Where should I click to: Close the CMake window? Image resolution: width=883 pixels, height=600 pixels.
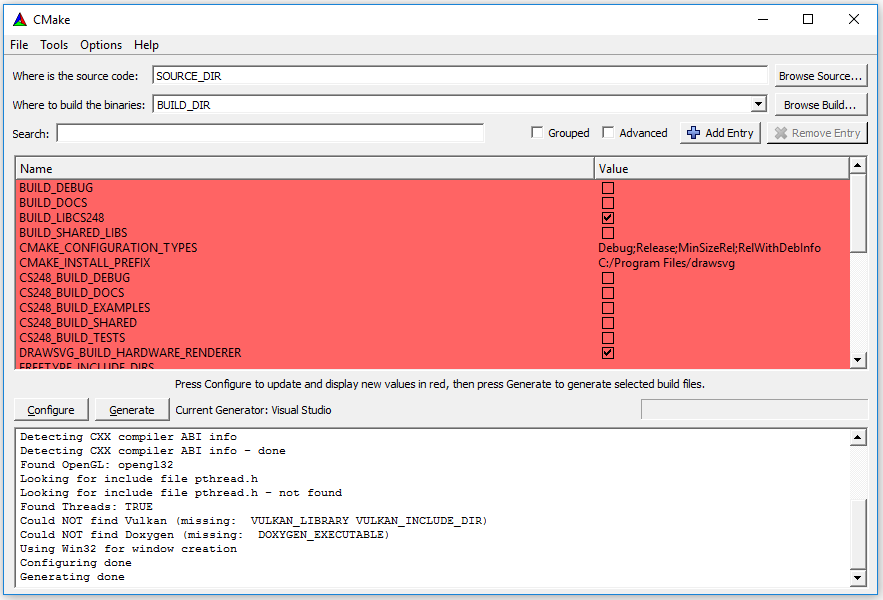pyautogui.click(x=854, y=19)
